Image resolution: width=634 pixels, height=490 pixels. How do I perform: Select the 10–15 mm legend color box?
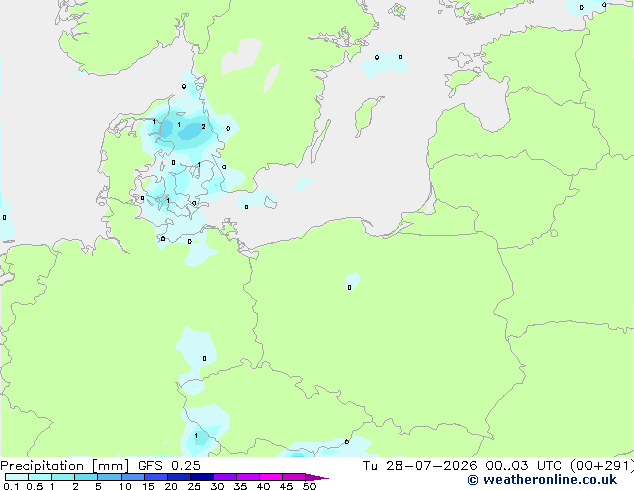pyautogui.click(x=133, y=477)
